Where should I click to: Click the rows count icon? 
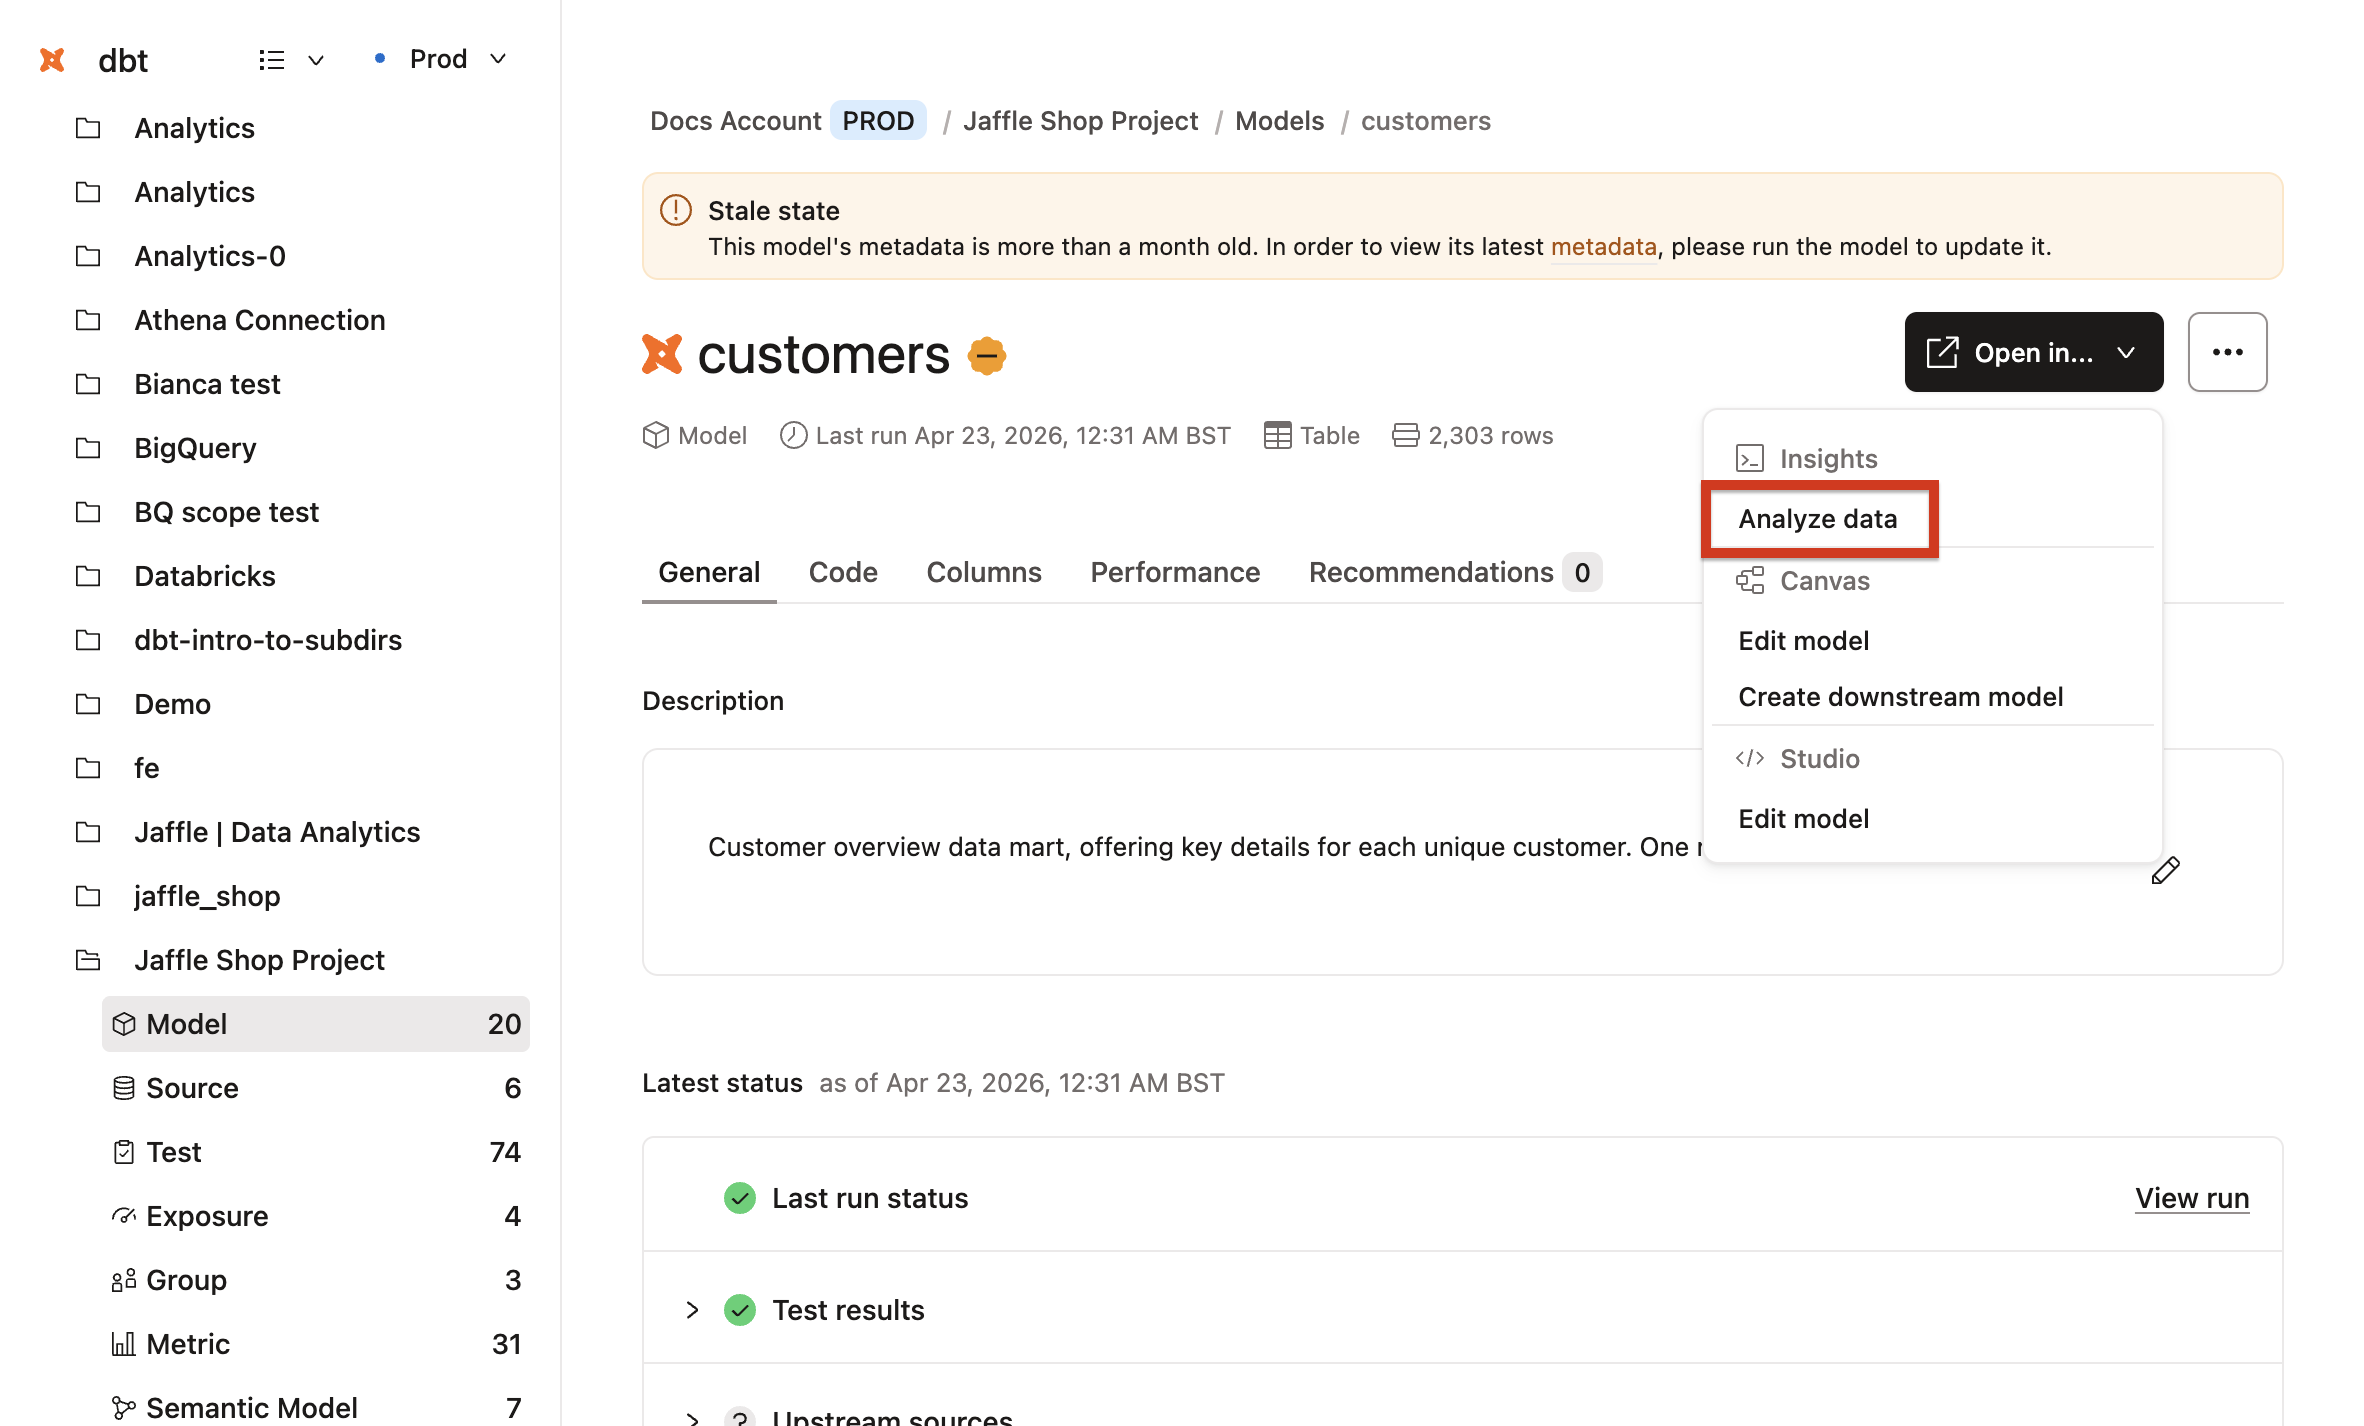click(1405, 435)
